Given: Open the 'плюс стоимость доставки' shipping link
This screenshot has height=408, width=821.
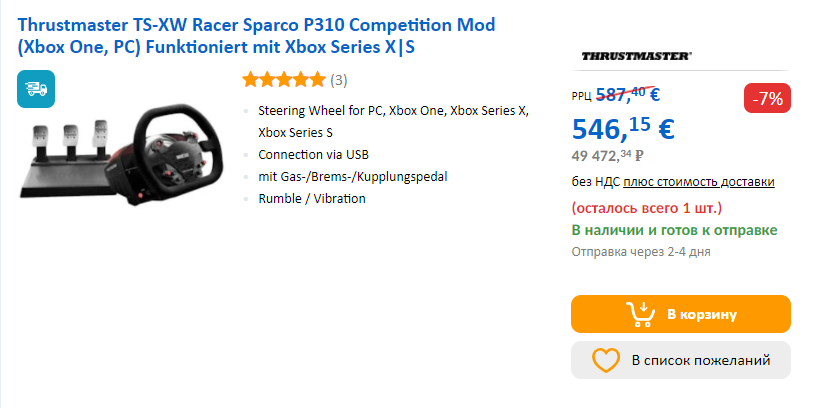Looking at the screenshot, I should [x=698, y=181].
